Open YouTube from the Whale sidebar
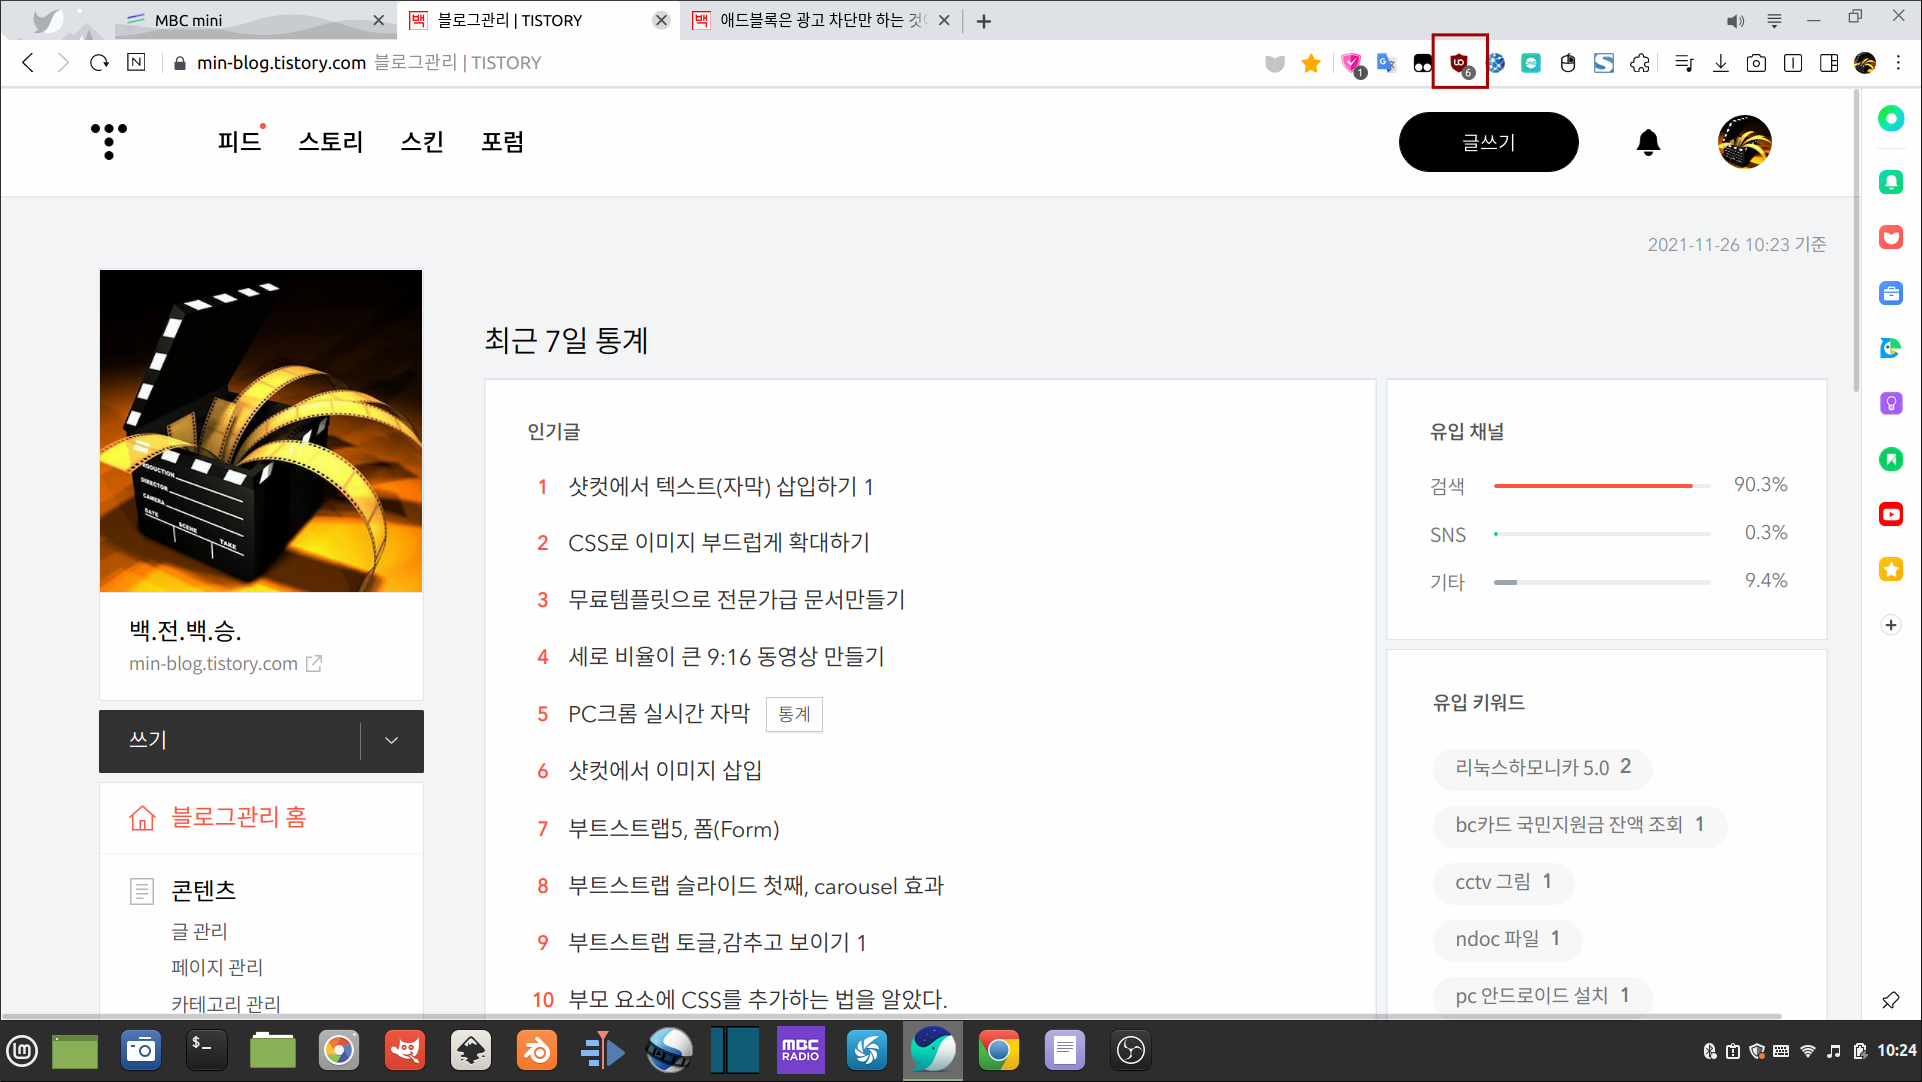 click(x=1891, y=514)
